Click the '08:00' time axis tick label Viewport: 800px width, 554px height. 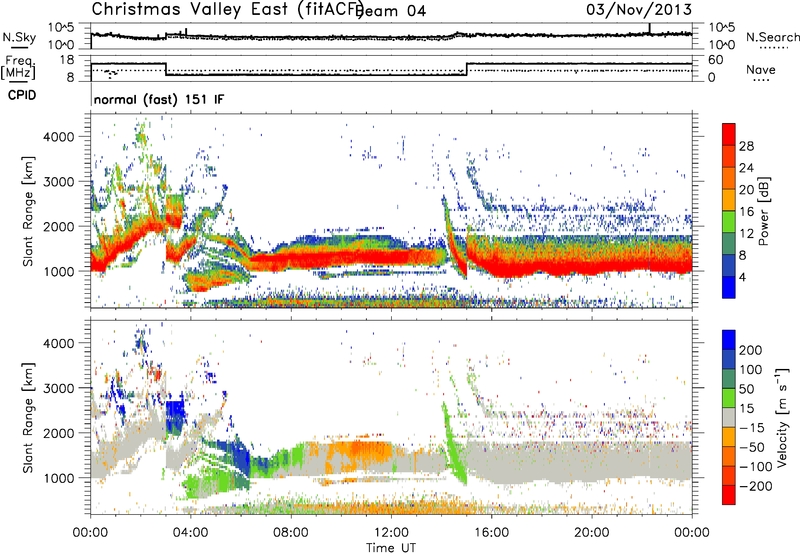click(x=291, y=533)
